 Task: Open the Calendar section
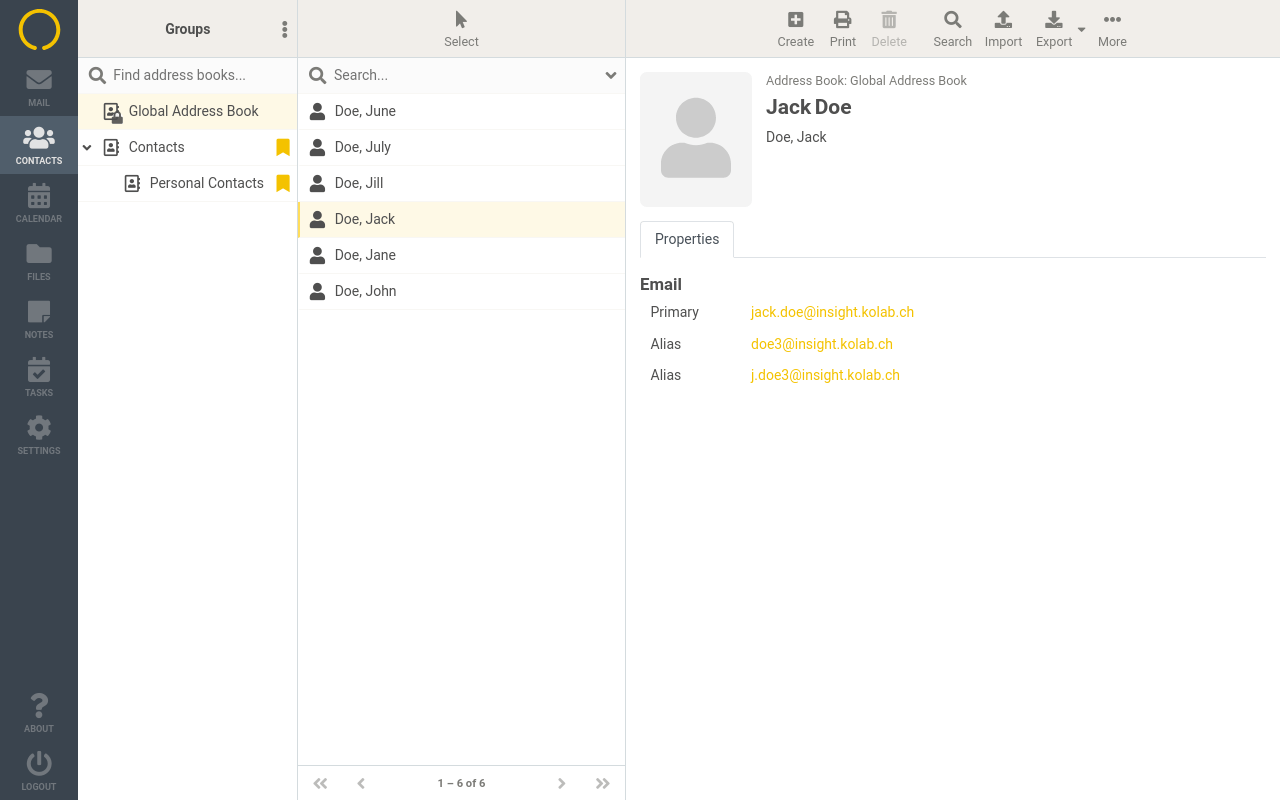39,203
